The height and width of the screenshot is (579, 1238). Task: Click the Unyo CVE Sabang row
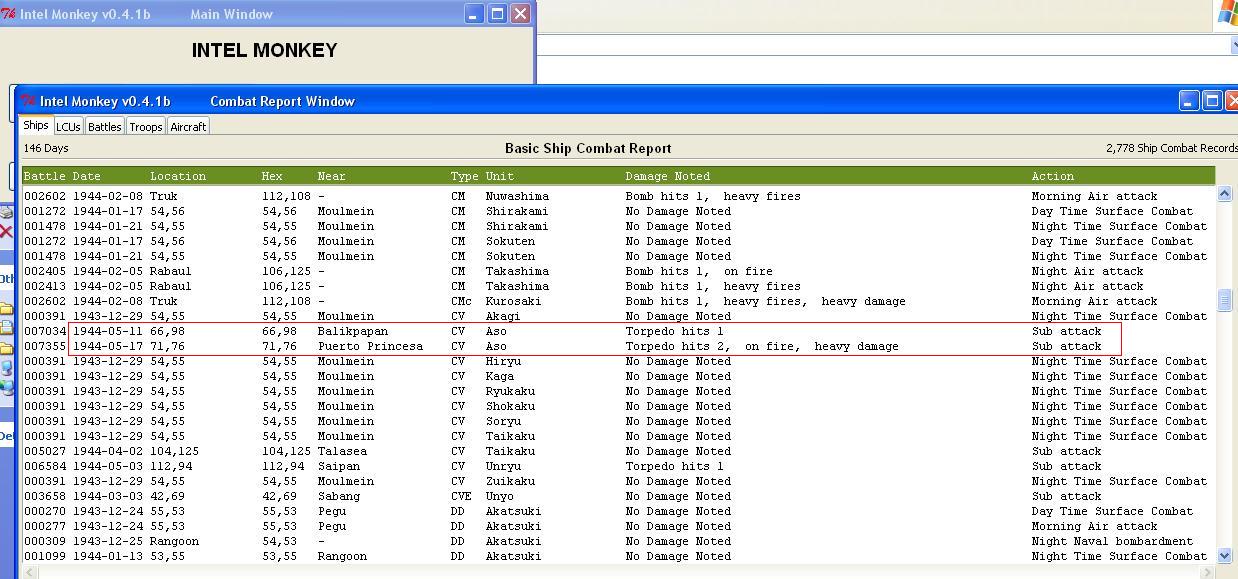(x=618, y=496)
